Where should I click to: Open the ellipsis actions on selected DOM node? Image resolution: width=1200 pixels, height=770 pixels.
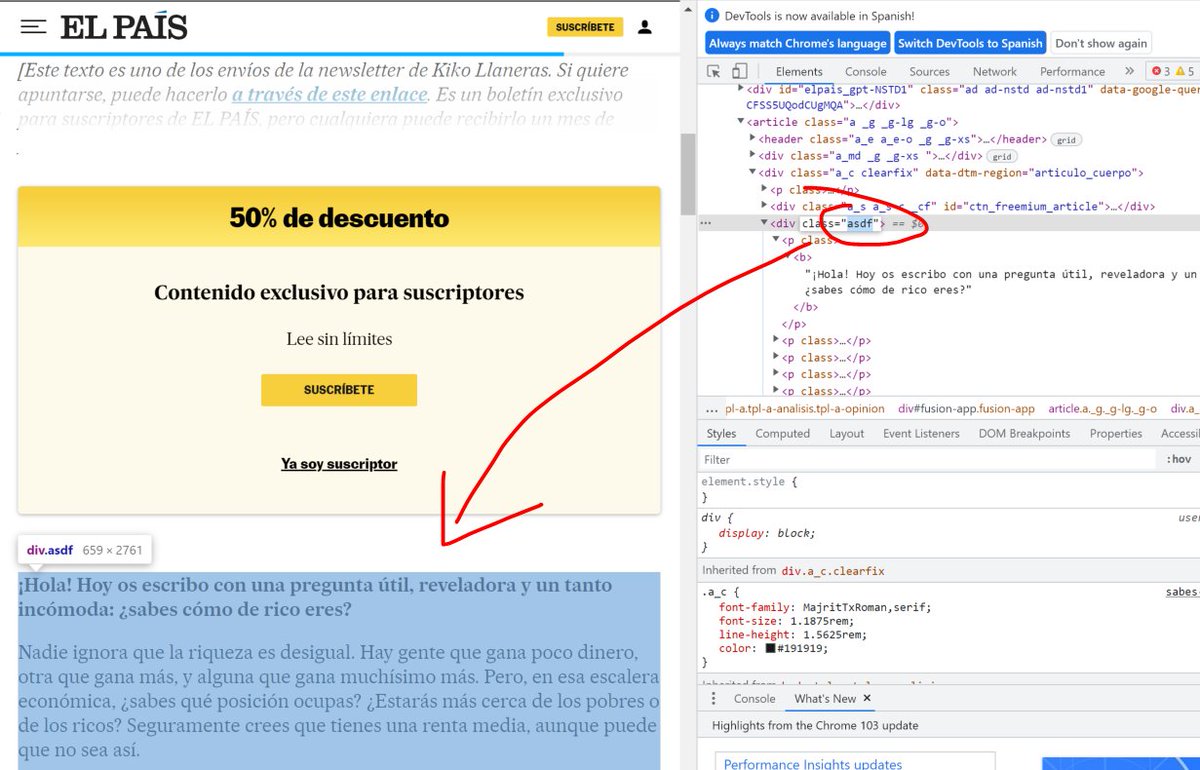coord(706,223)
